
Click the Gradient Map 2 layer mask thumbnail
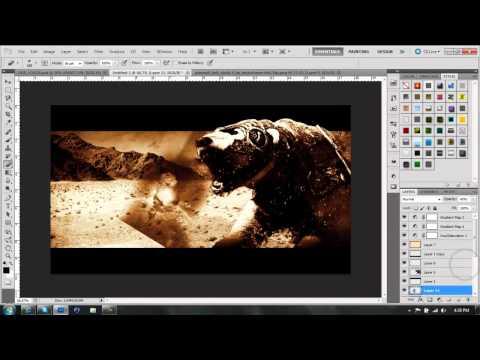pyautogui.click(x=432, y=217)
